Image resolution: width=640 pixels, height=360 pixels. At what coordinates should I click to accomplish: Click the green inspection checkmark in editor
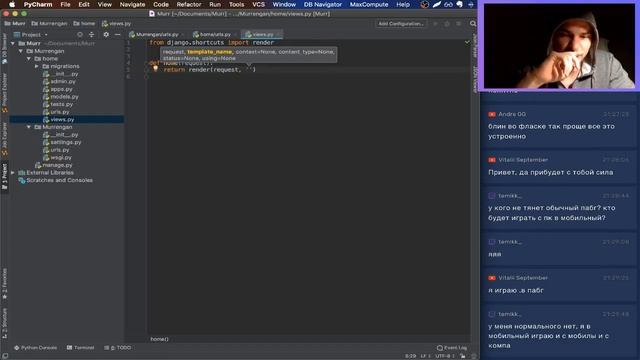(467, 42)
